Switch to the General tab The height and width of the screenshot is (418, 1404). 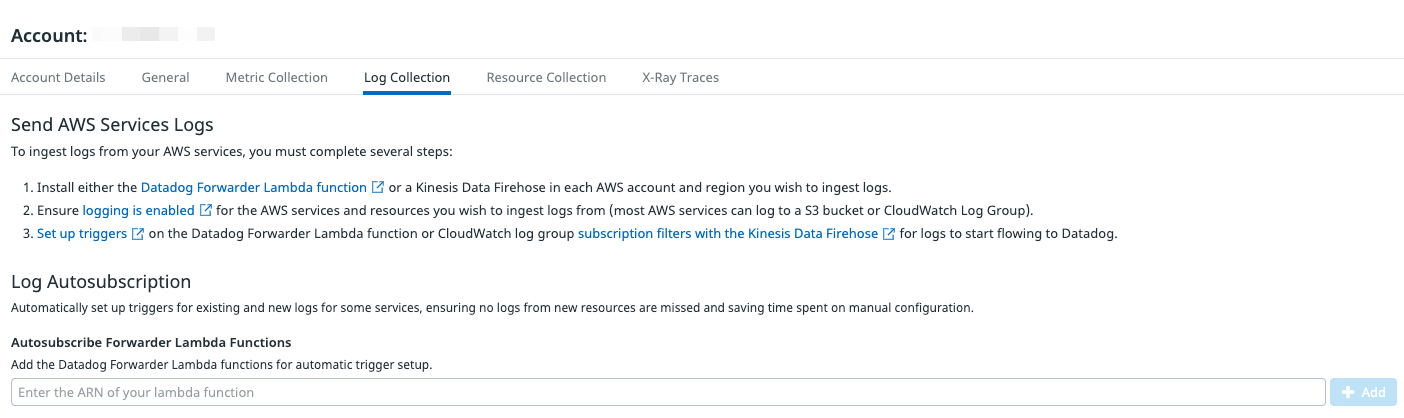tap(166, 77)
